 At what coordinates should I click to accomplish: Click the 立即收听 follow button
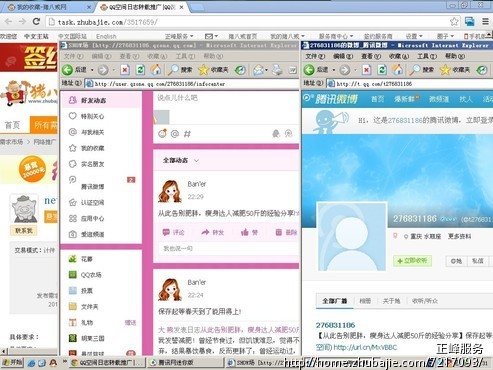412,261
